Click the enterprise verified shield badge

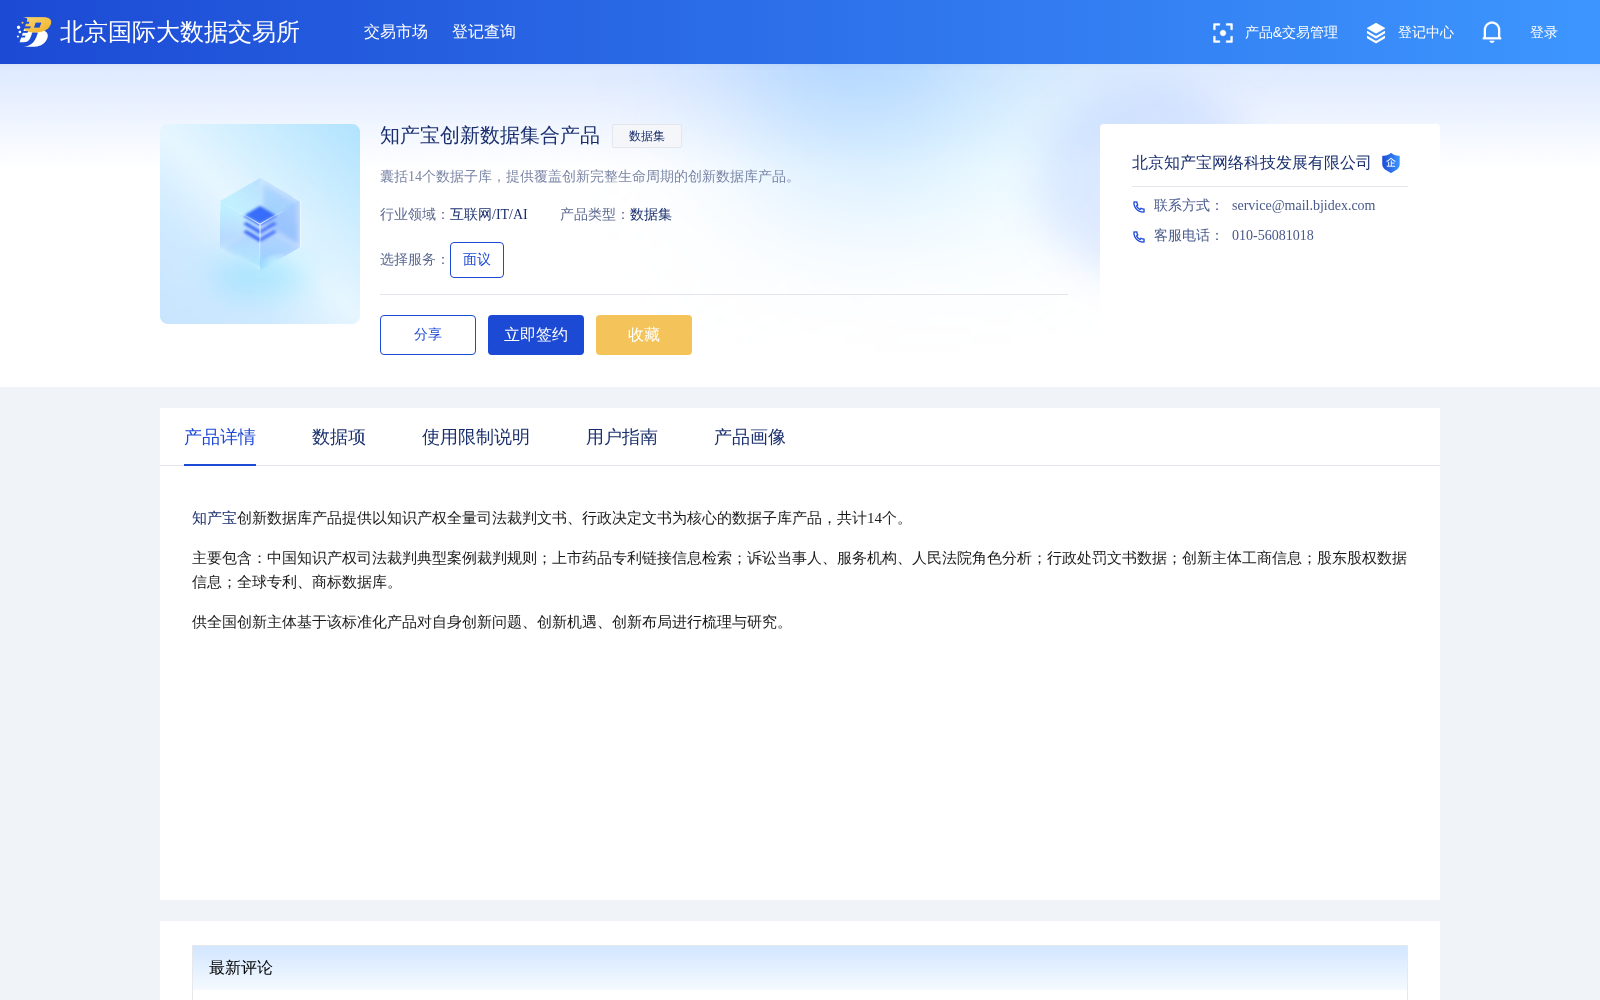pos(1391,163)
